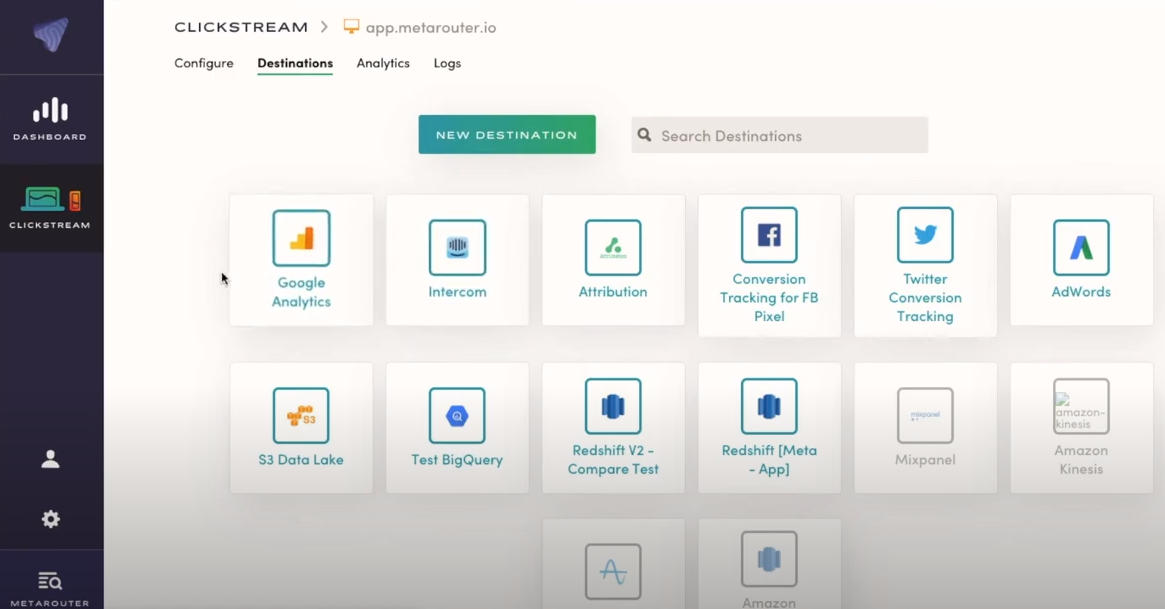This screenshot has width=1165, height=609.
Task: Select the Redshift [Meta - App] tile
Action: (769, 427)
